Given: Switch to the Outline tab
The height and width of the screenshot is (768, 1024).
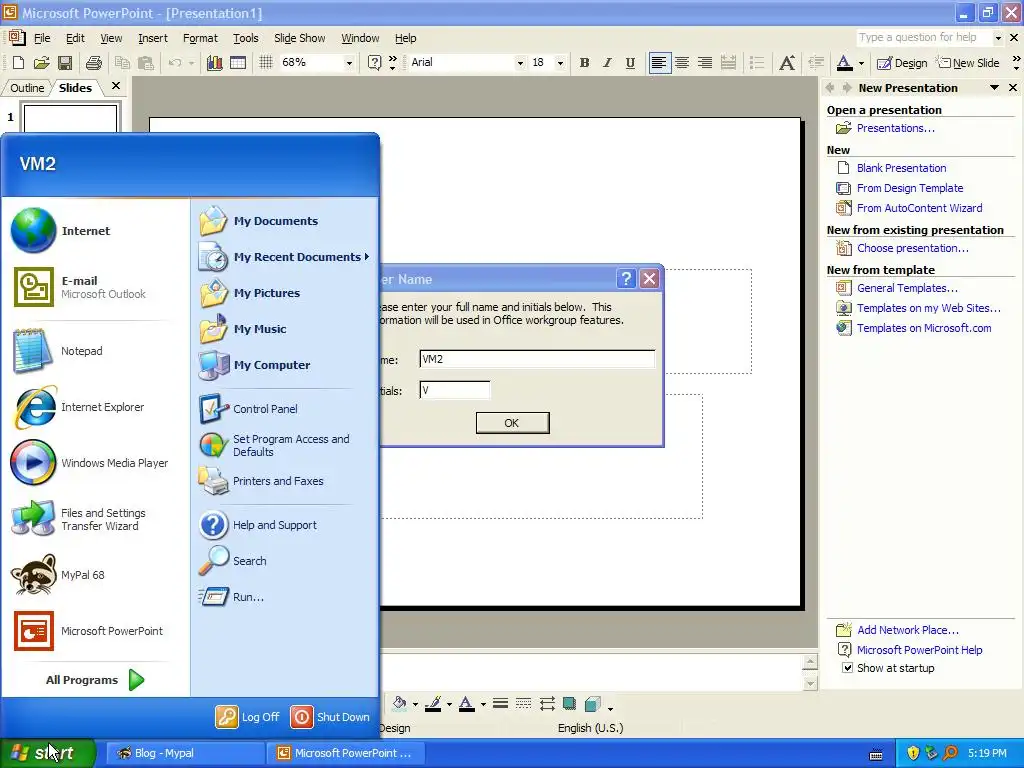Looking at the screenshot, I should [27, 88].
